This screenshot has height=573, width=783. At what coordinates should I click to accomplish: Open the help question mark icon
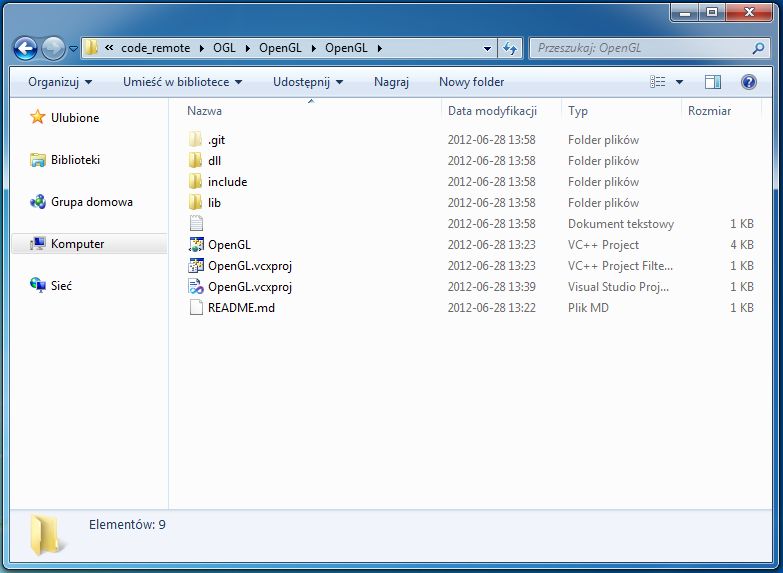click(x=749, y=82)
